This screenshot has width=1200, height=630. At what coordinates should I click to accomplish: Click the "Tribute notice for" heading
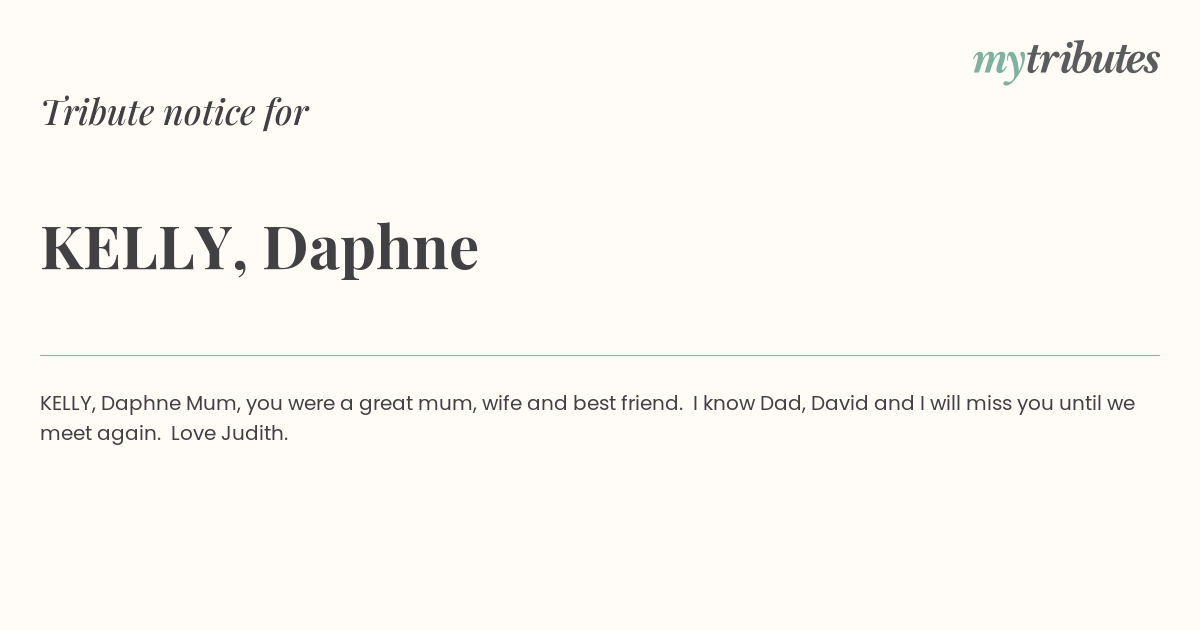[x=174, y=112]
